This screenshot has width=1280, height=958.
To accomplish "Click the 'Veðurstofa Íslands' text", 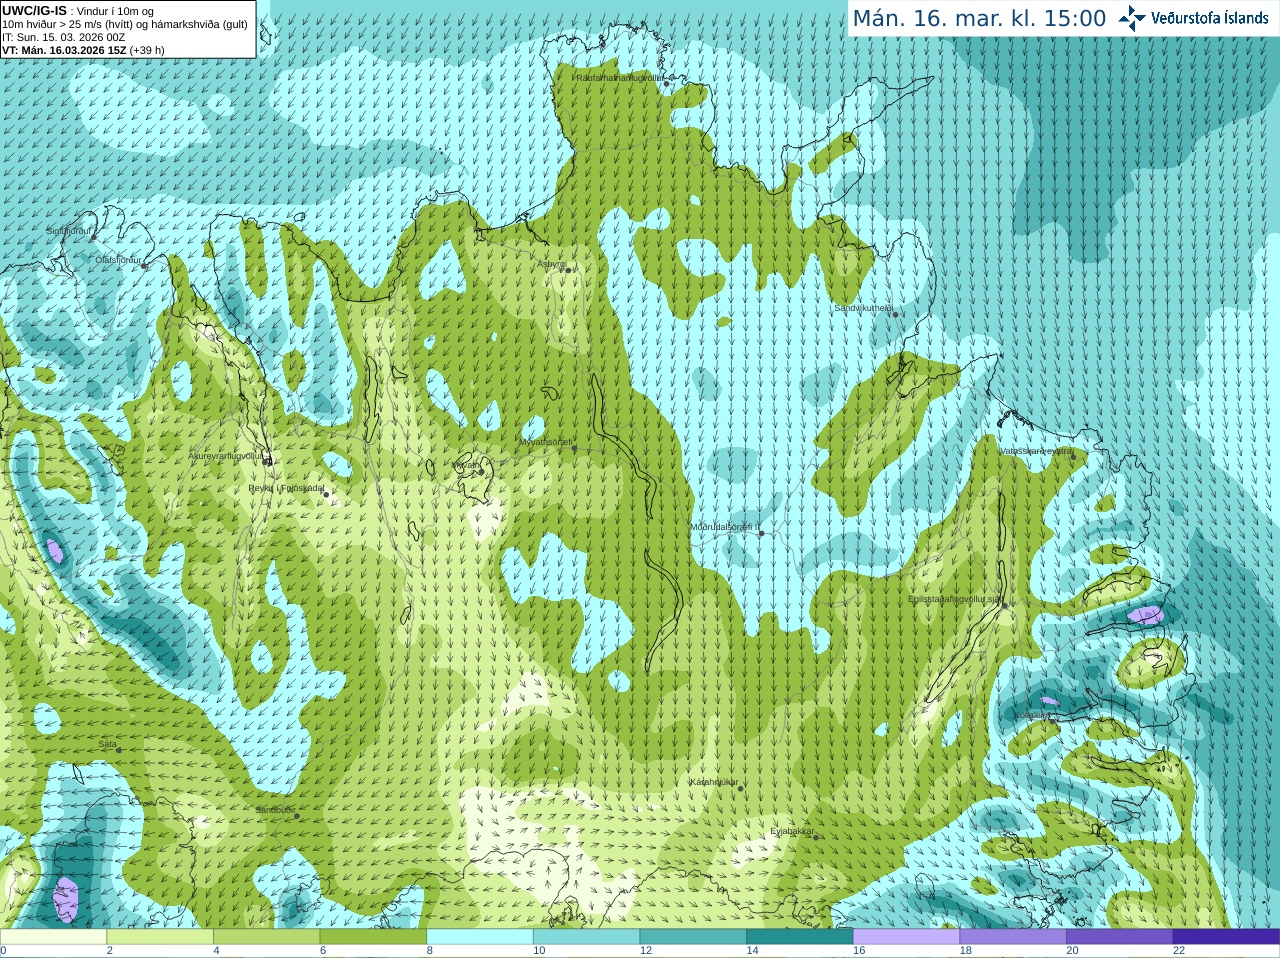I will pos(1209,18).
